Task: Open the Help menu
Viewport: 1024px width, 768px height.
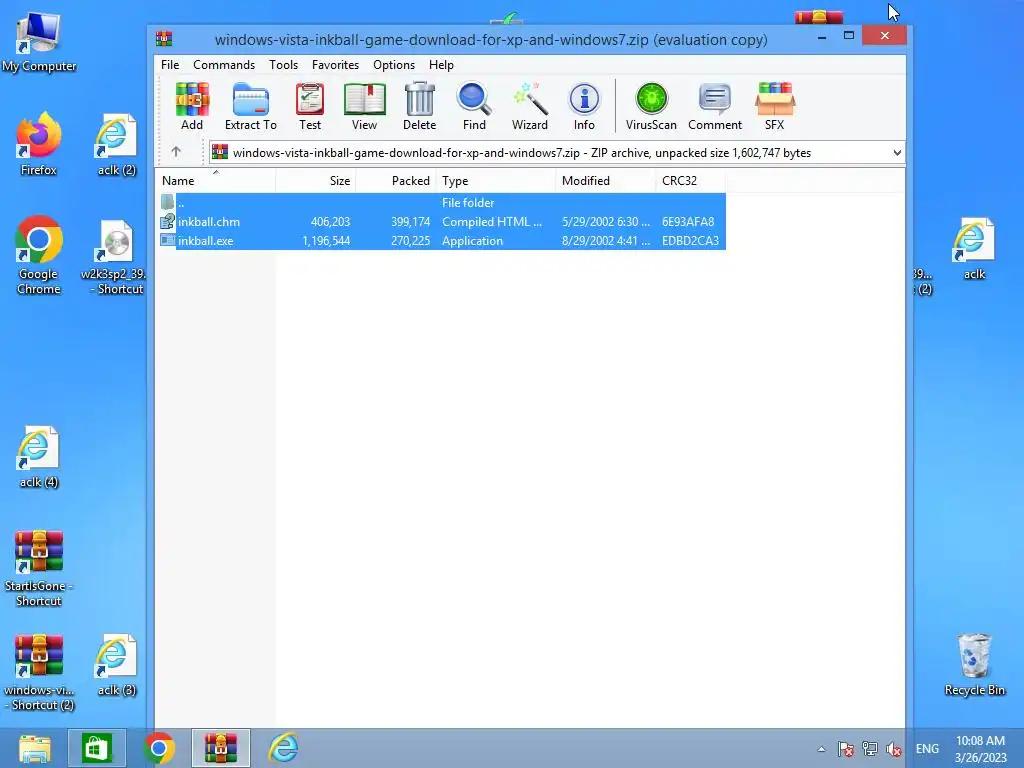Action: coord(441,65)
